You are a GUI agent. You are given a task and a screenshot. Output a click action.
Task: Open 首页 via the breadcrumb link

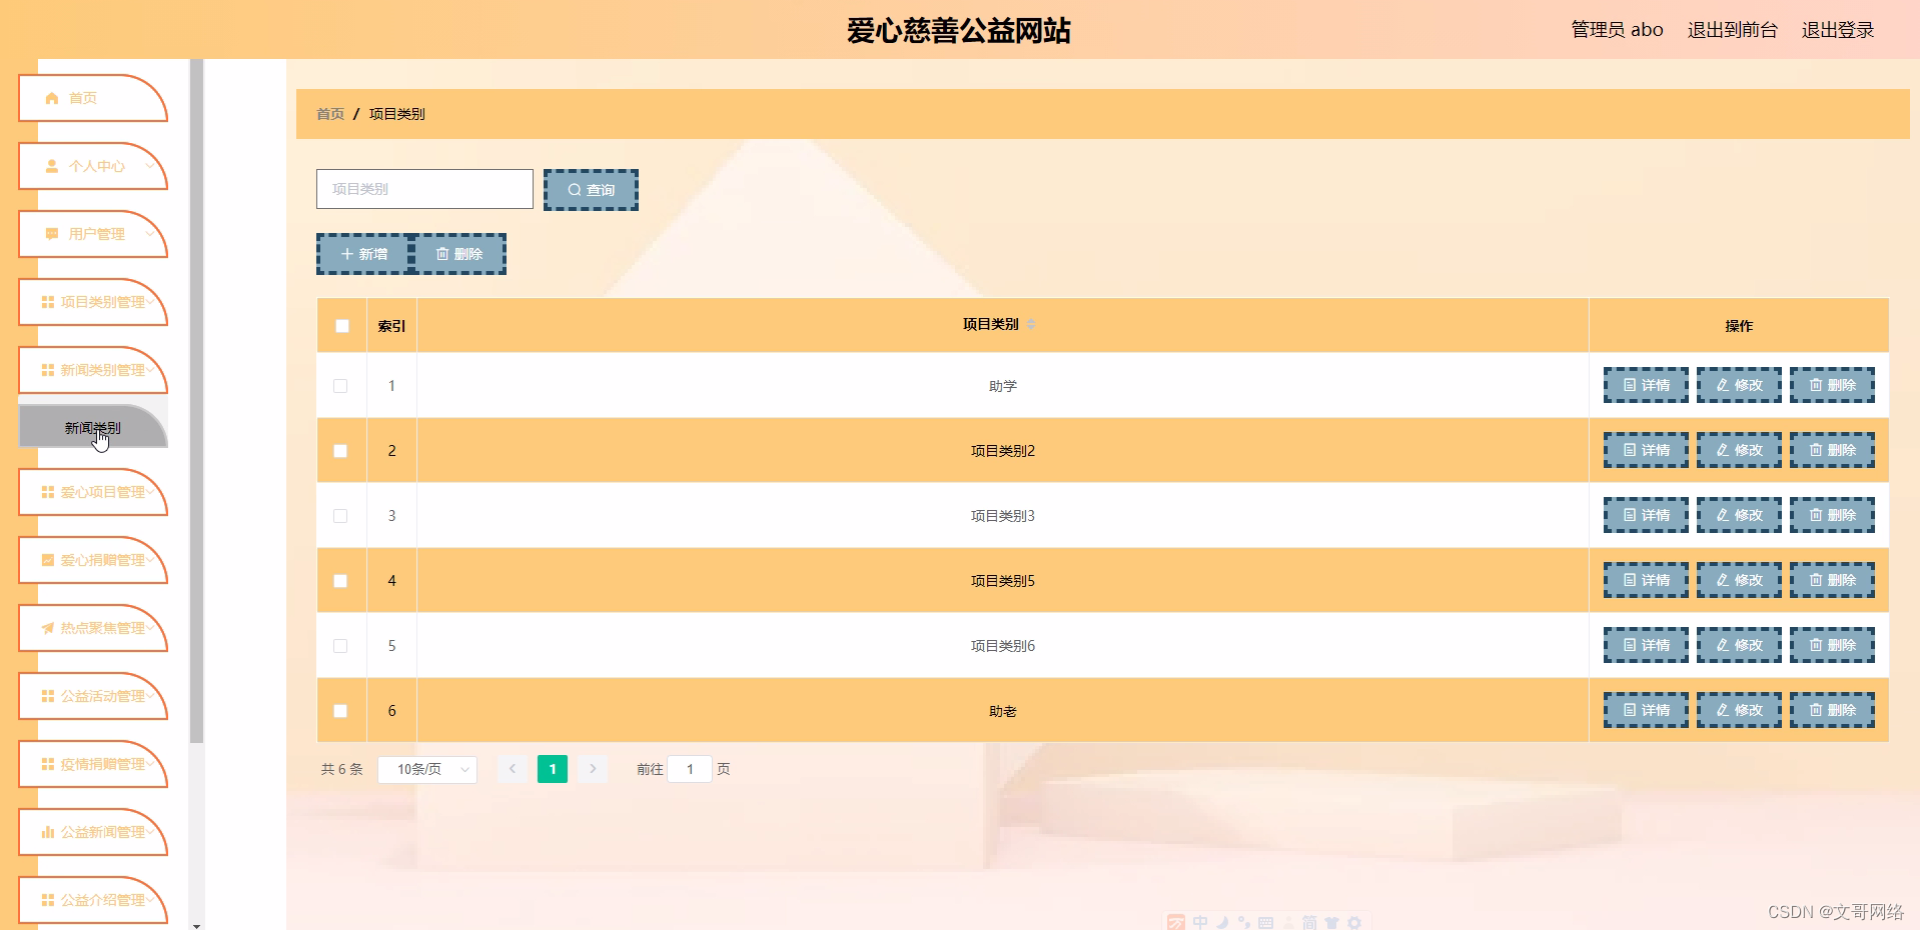[329, 114]
